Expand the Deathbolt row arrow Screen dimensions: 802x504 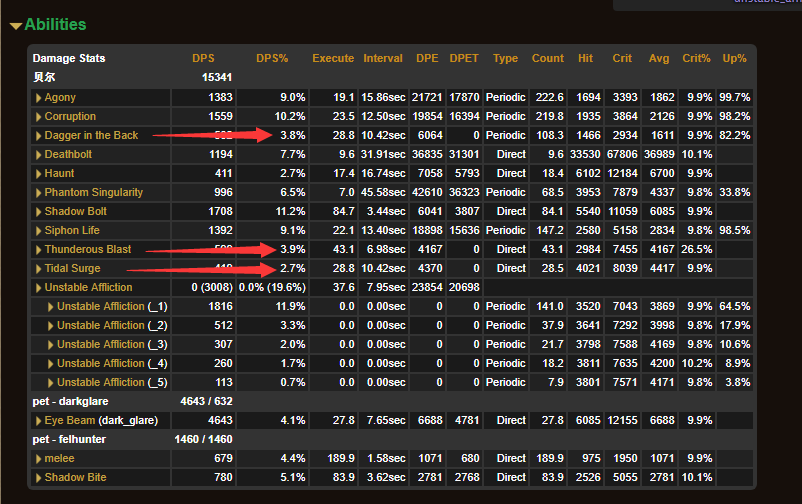point(39,155)
